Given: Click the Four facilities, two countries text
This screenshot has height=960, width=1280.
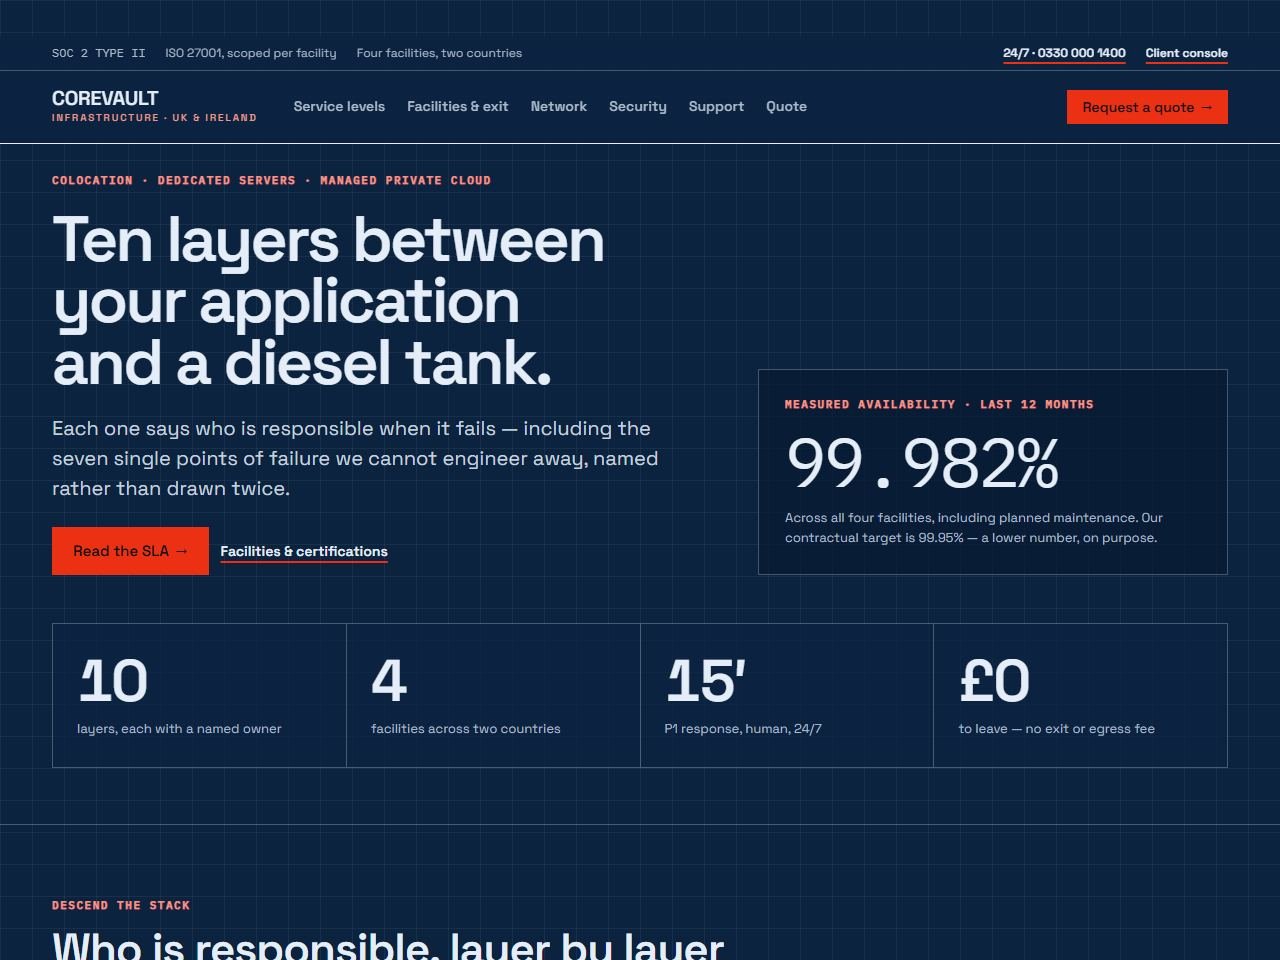Looking at the screenshot, I should tap(439, 53).
